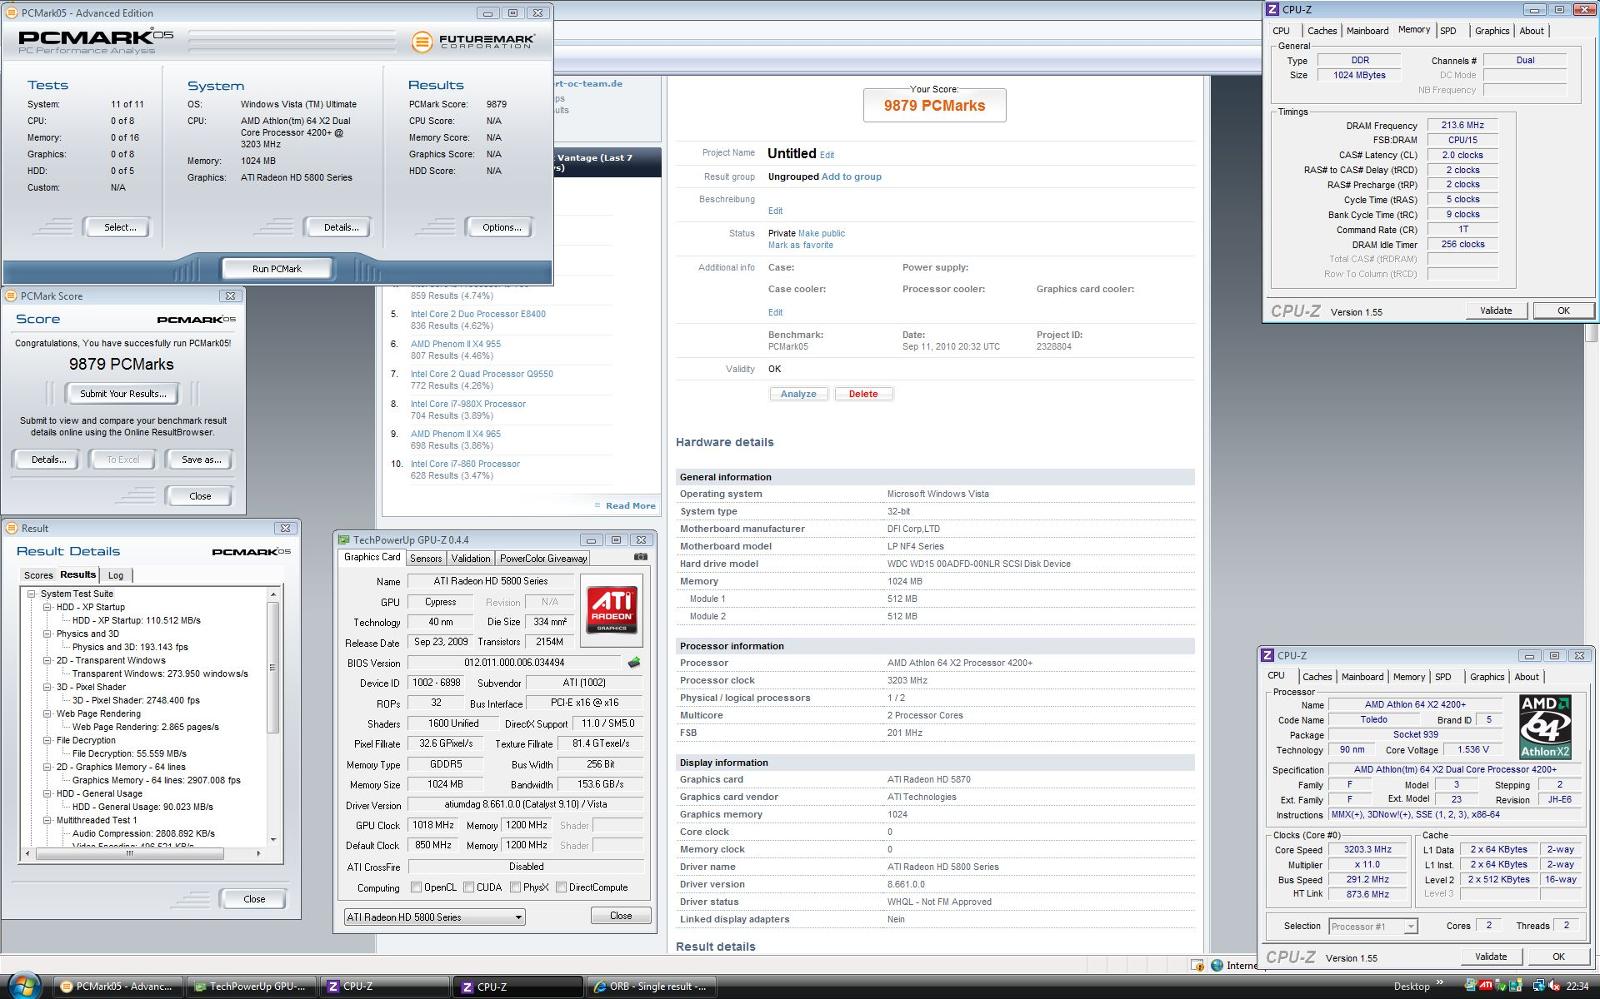Open the Sensors tab in GPU-Z
The width and height of the screenshot is (1600, 999).
426,559
